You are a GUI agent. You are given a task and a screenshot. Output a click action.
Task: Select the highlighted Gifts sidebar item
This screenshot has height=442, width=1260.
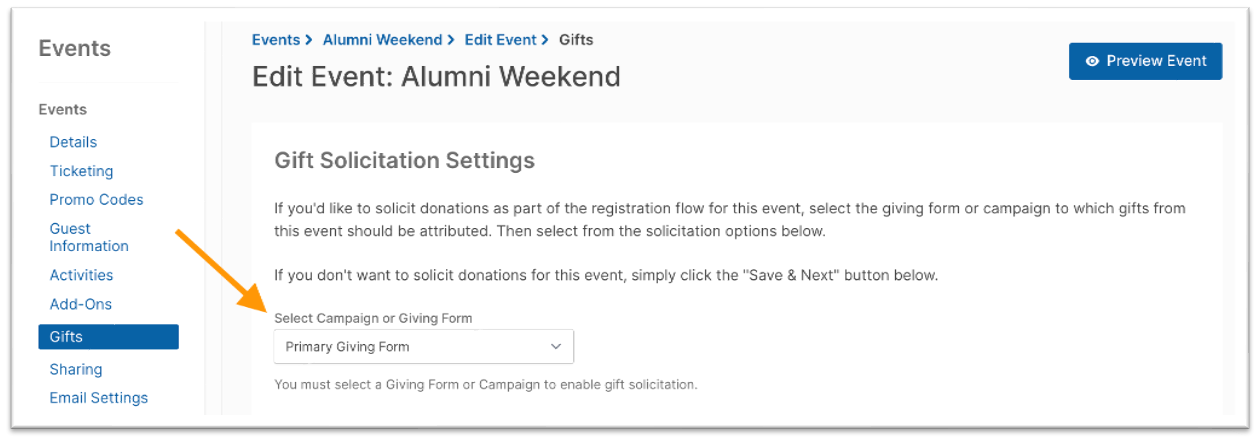(x=108, y=337)
